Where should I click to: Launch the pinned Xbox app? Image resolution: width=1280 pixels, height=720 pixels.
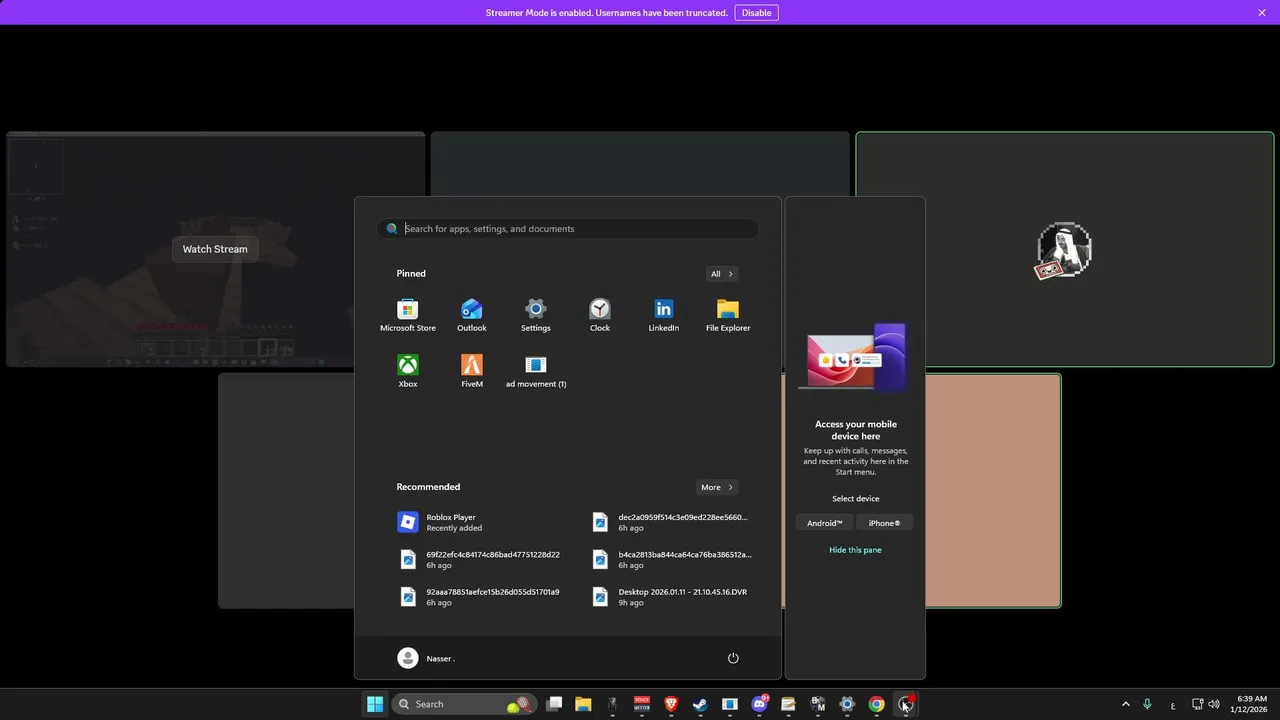click(x=408, y=372)
